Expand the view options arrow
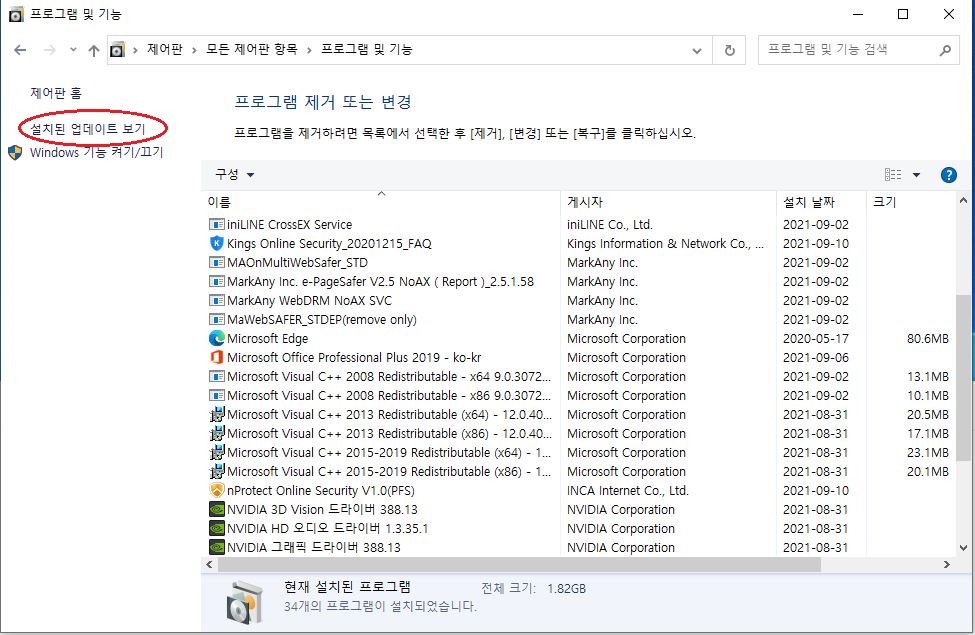Screen dimensions: 975x635 point(916,175)
